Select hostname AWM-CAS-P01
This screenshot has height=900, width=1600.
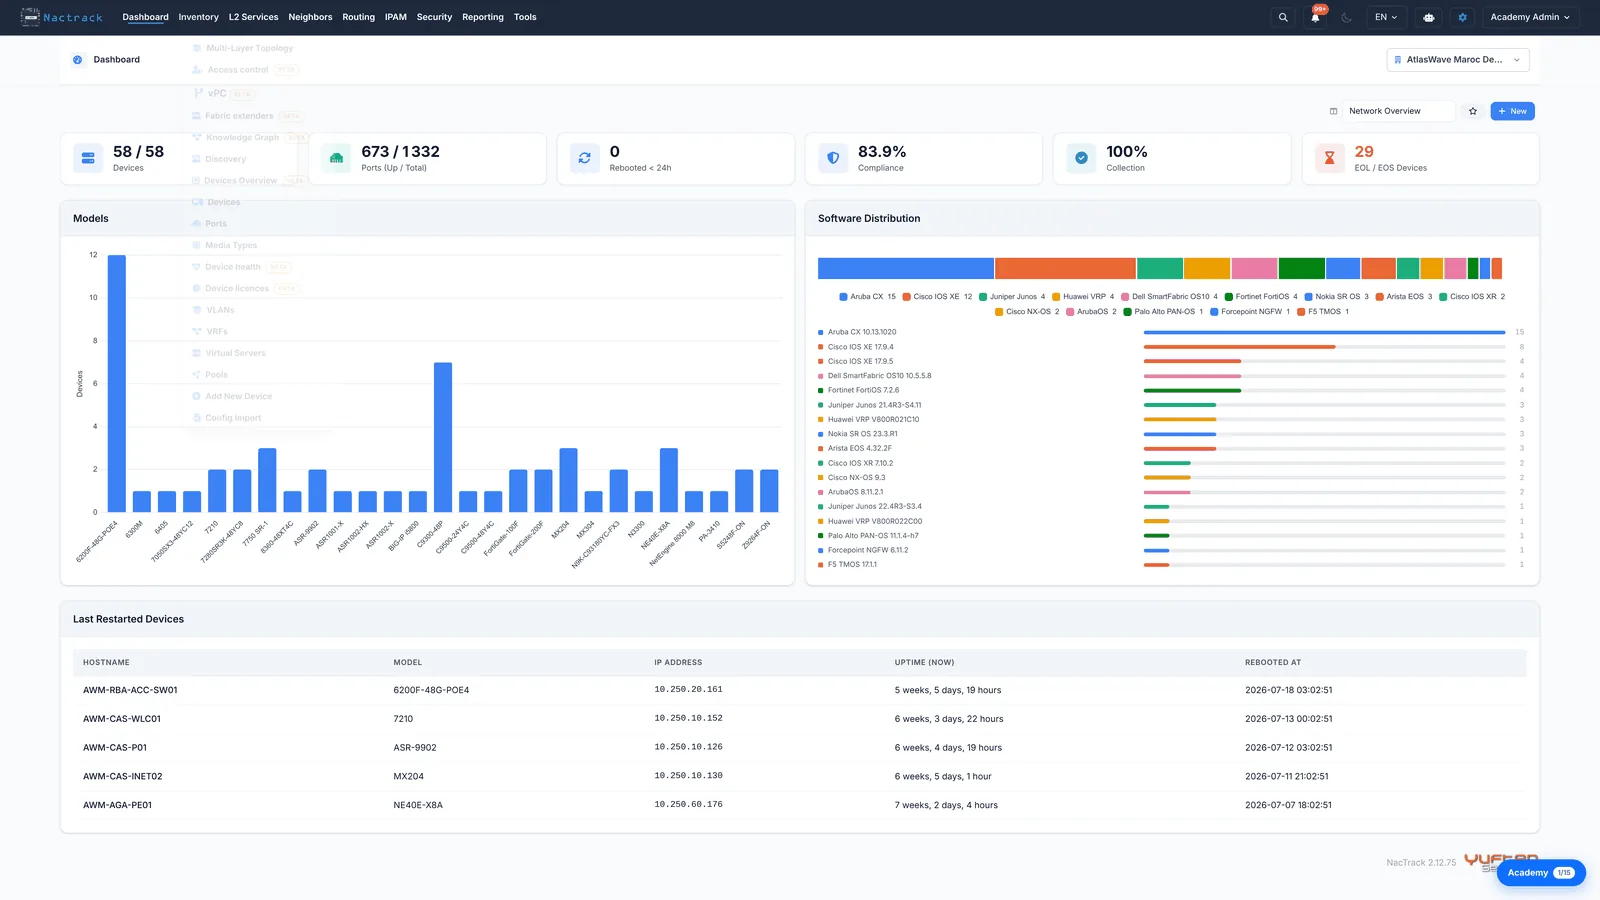point(115,748)
